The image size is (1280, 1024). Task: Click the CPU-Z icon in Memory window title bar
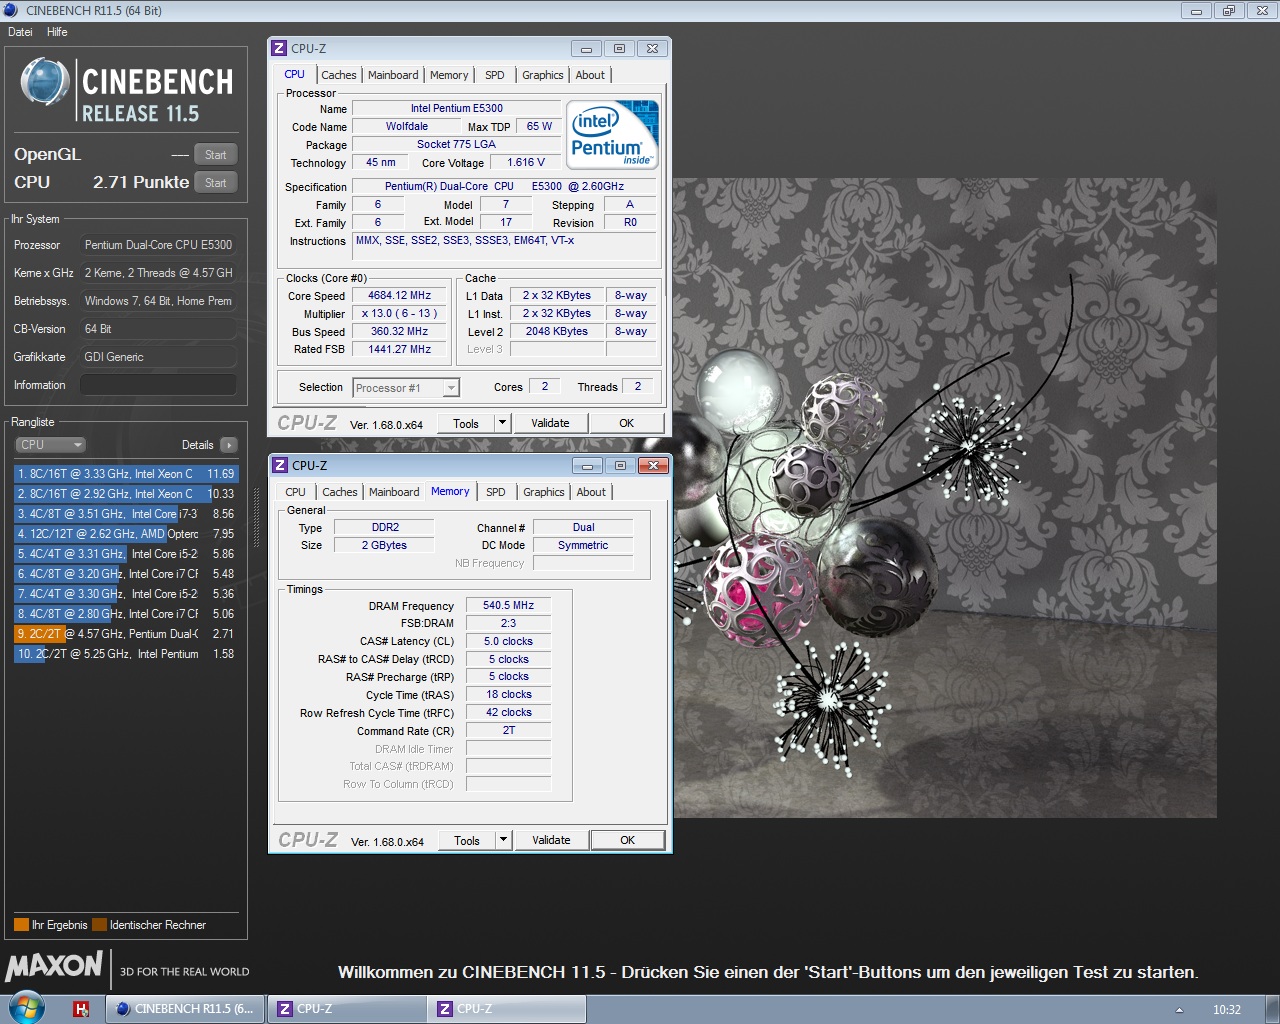tap(281, 465)
